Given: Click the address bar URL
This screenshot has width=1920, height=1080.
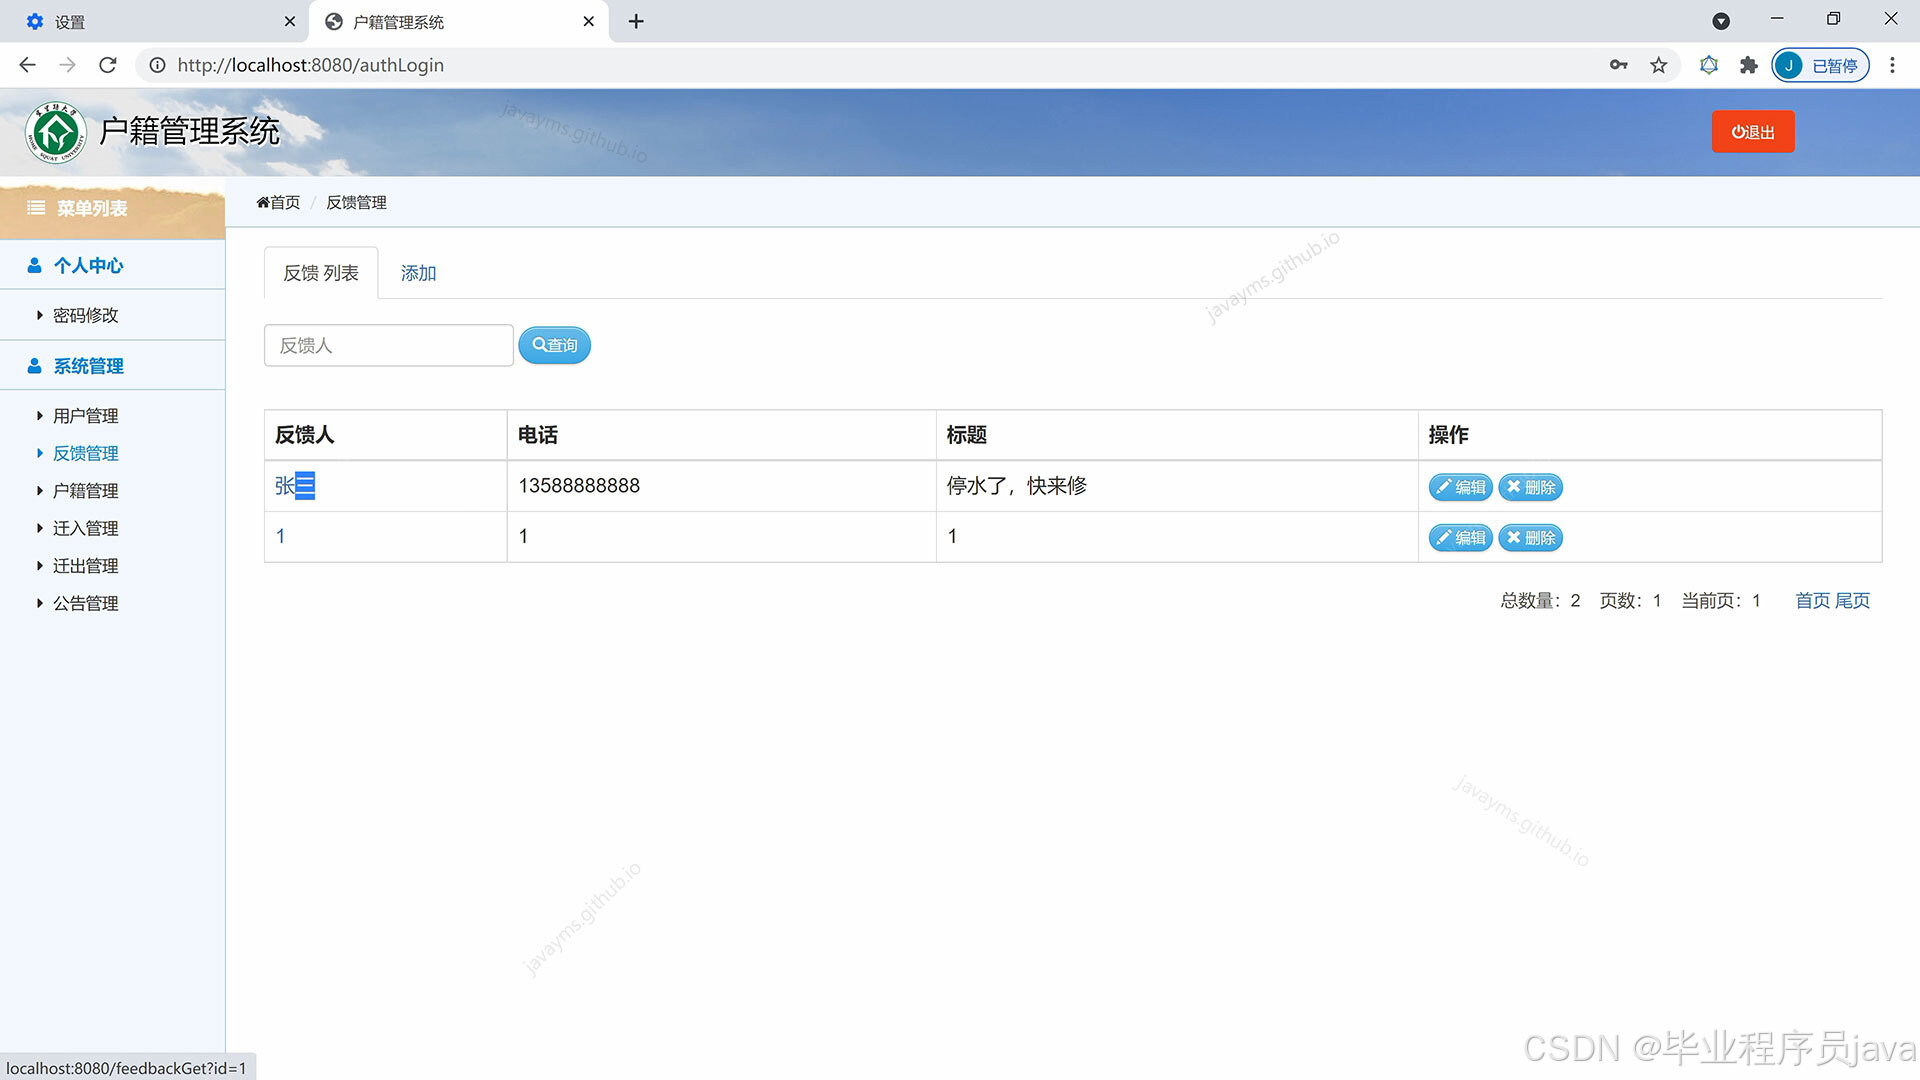Looking at the screenshot, I should click(311, 65).
